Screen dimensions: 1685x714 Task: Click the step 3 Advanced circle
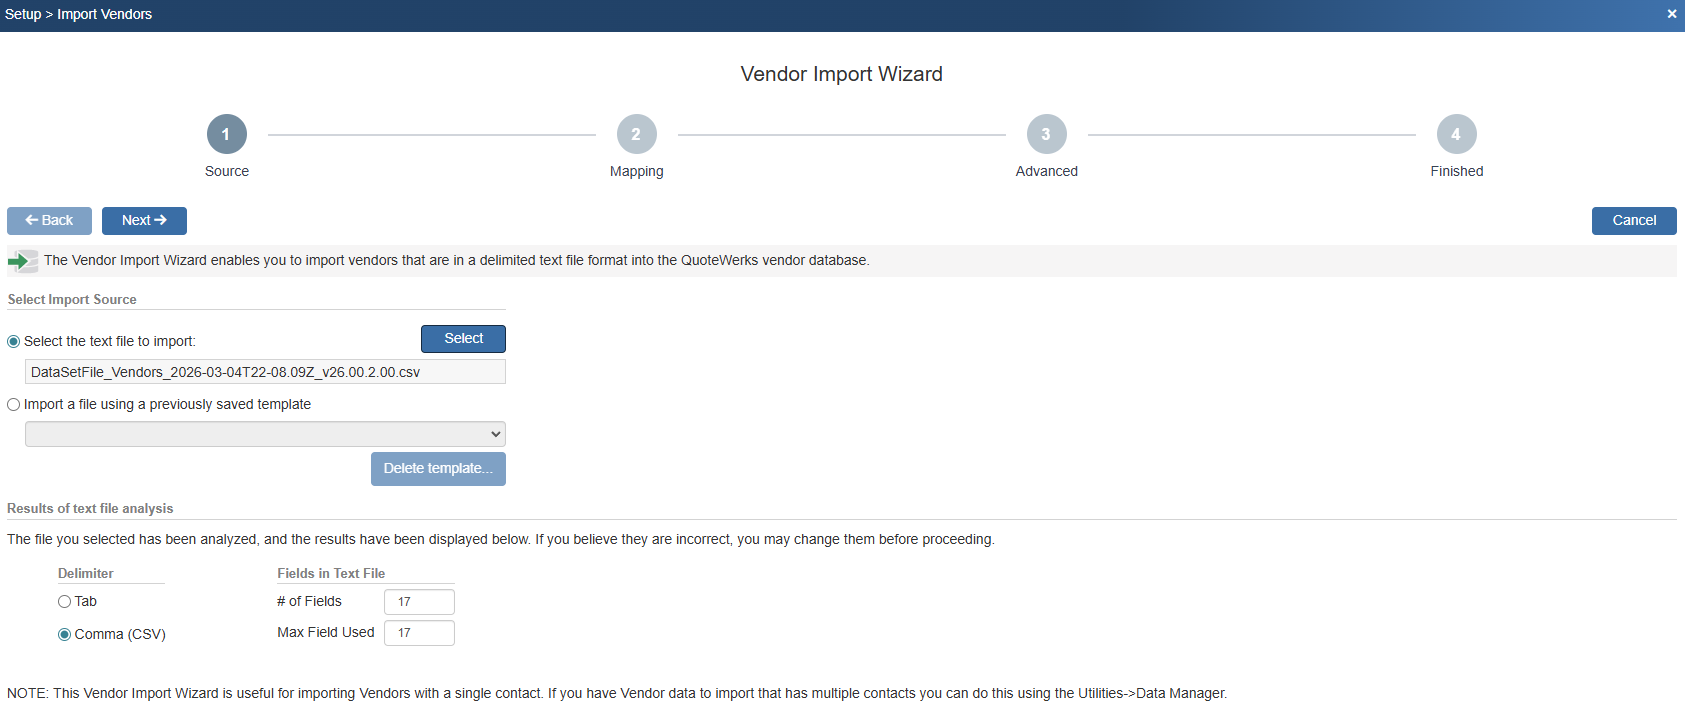point(1046,134)
